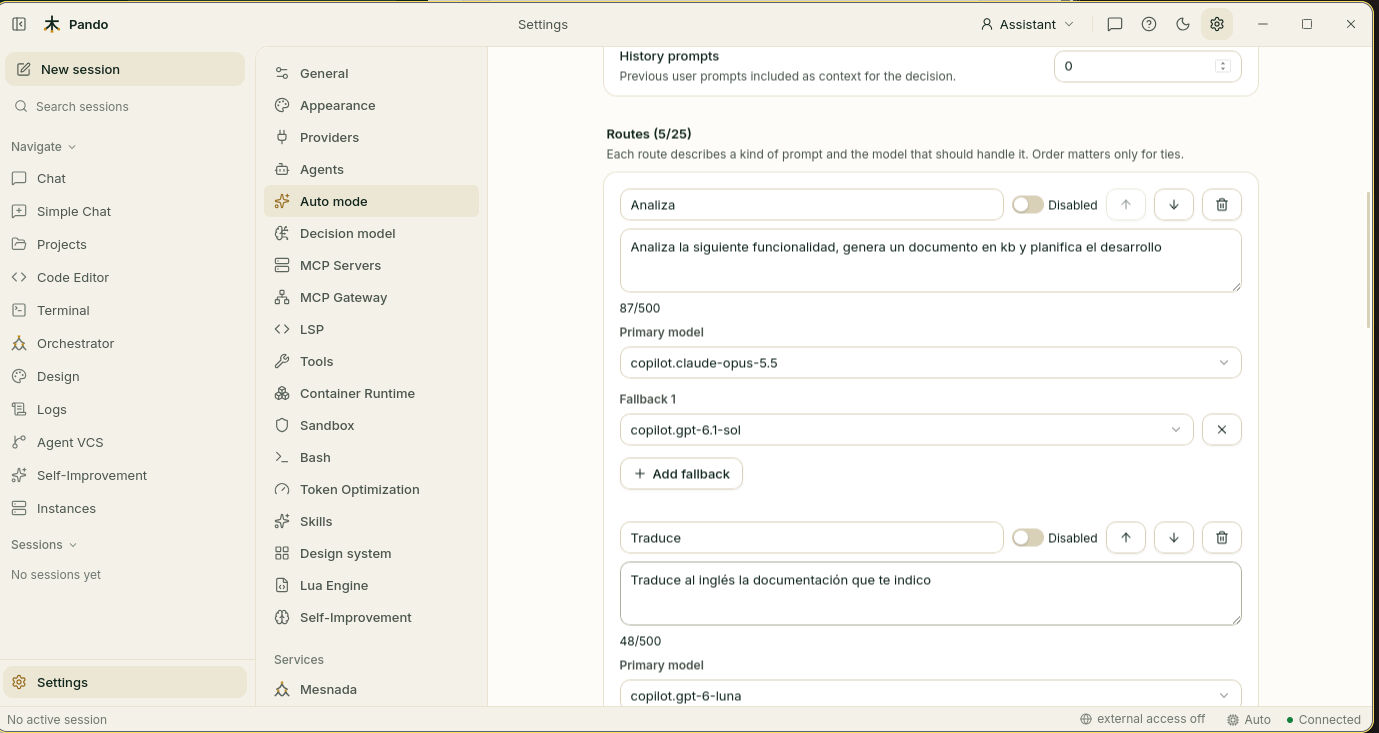Remove Fallback 1 copilot.gpt-6.1-sol
This screenshot has height=733, width=1379.
tap(1222, 430)
